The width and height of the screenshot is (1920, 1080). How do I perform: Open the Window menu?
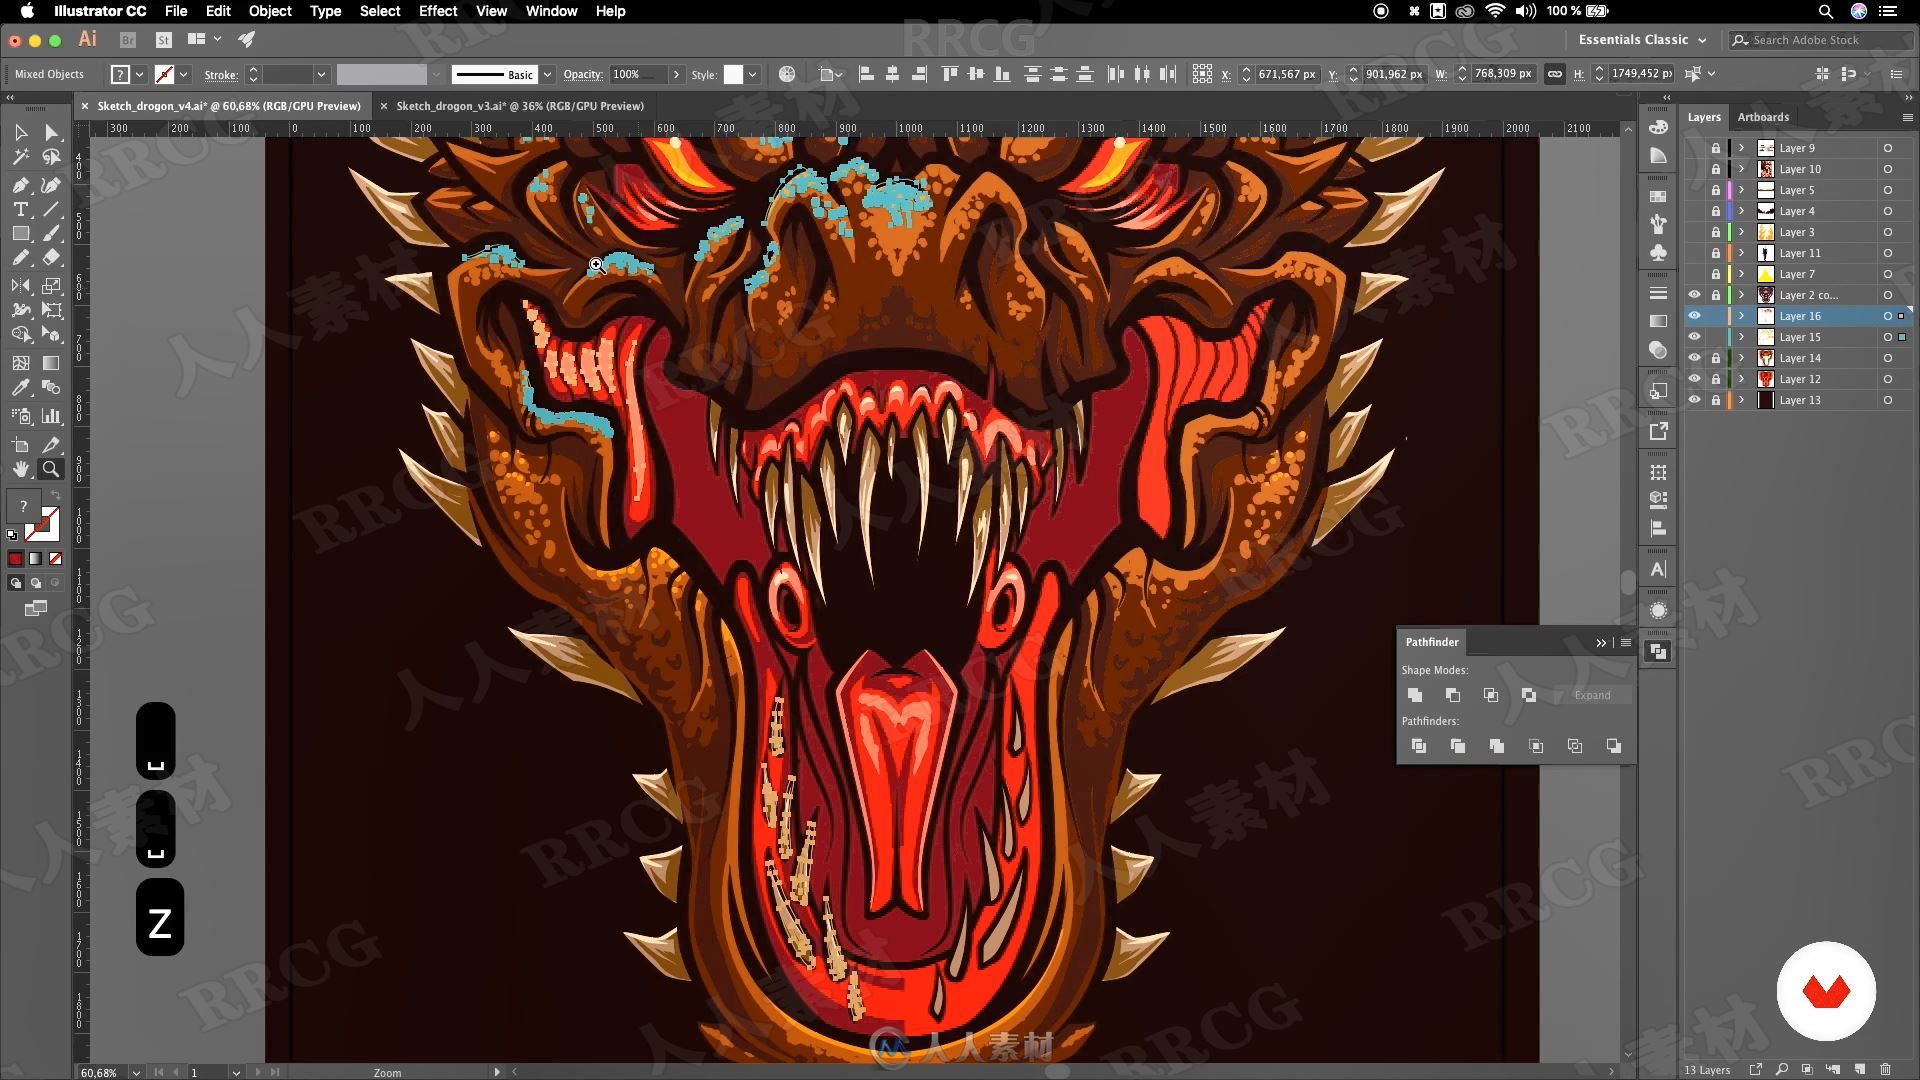(549, 11)
